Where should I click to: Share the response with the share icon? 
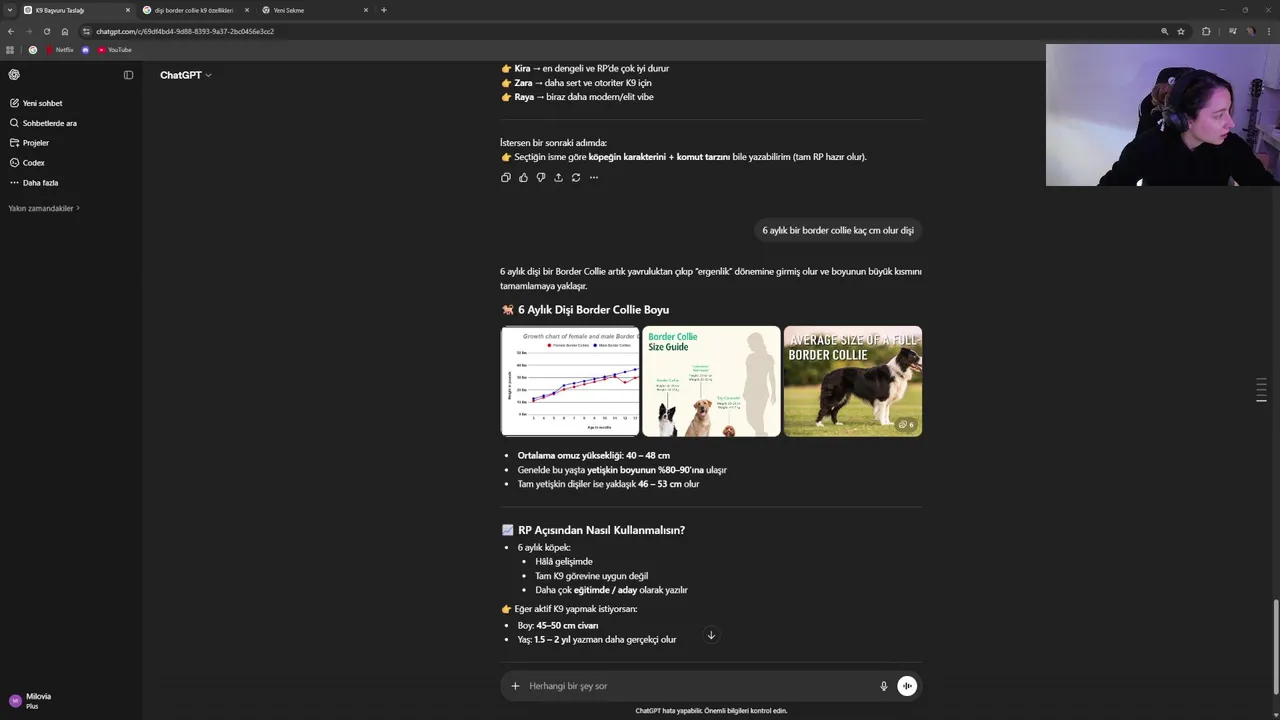(558, 177)
